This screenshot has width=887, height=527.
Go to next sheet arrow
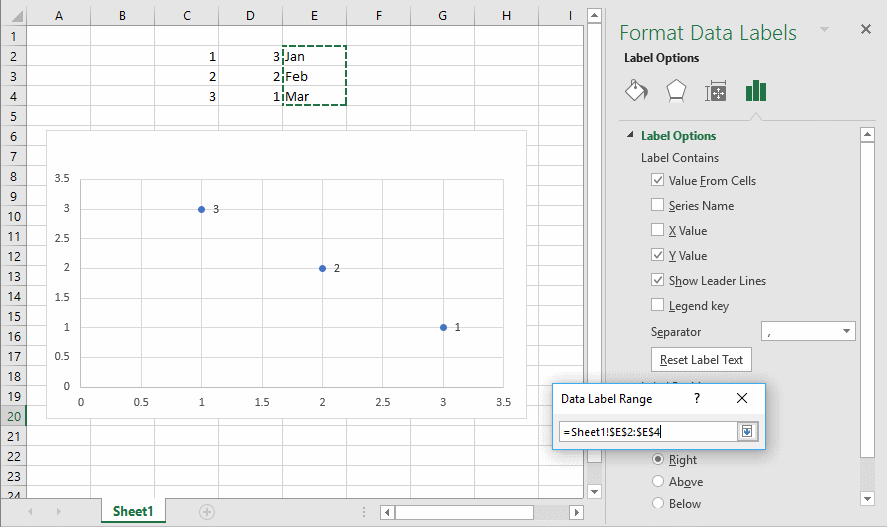click(x=58, y=512)
